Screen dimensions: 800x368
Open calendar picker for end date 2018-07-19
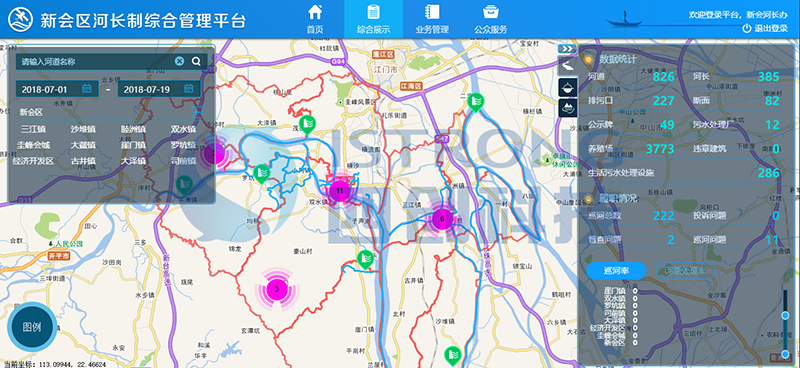point(189,89)
